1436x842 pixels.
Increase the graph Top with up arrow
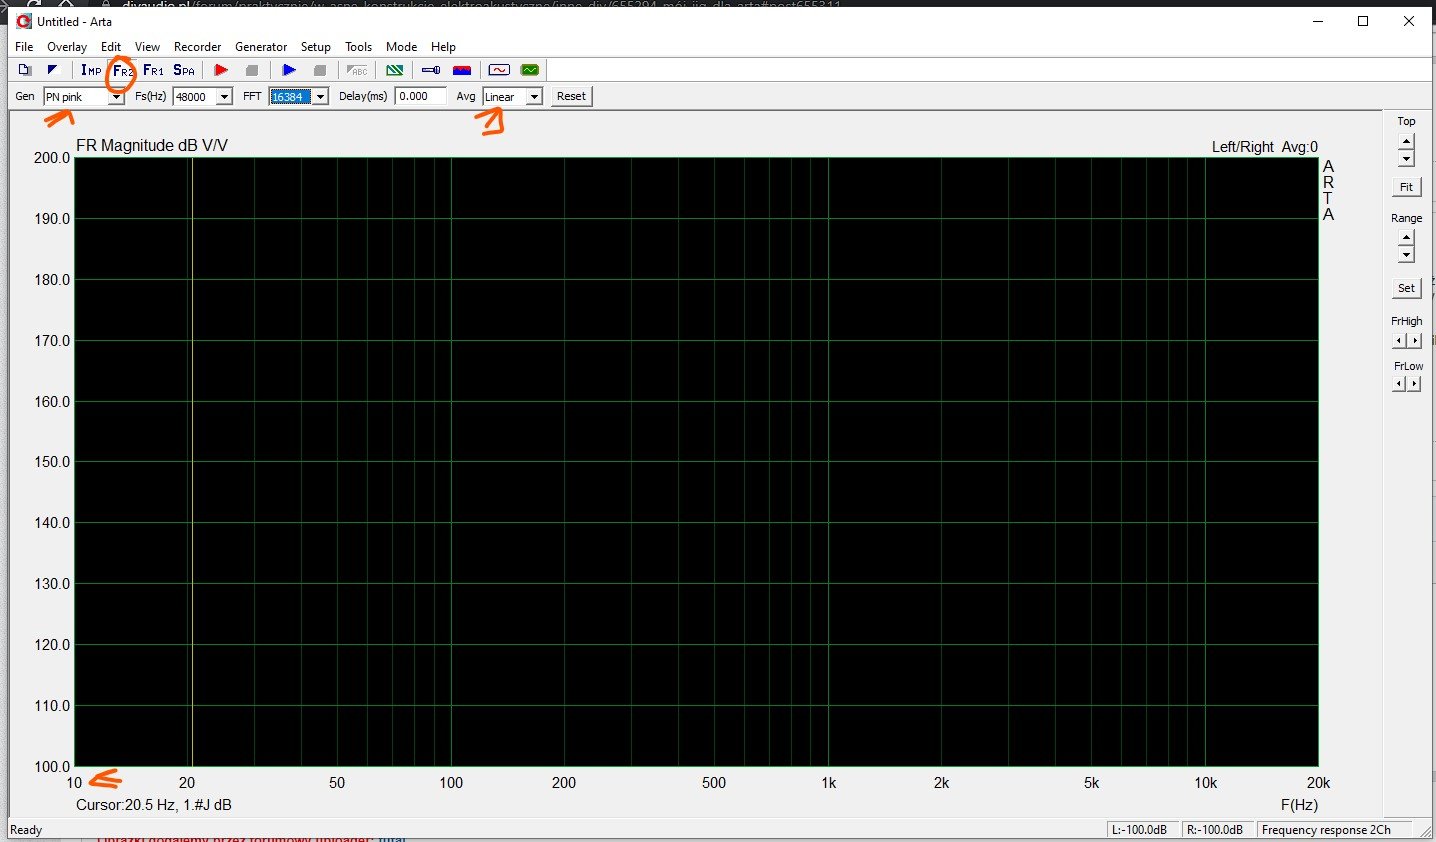pyautogui.click(x=1406, y=142)
